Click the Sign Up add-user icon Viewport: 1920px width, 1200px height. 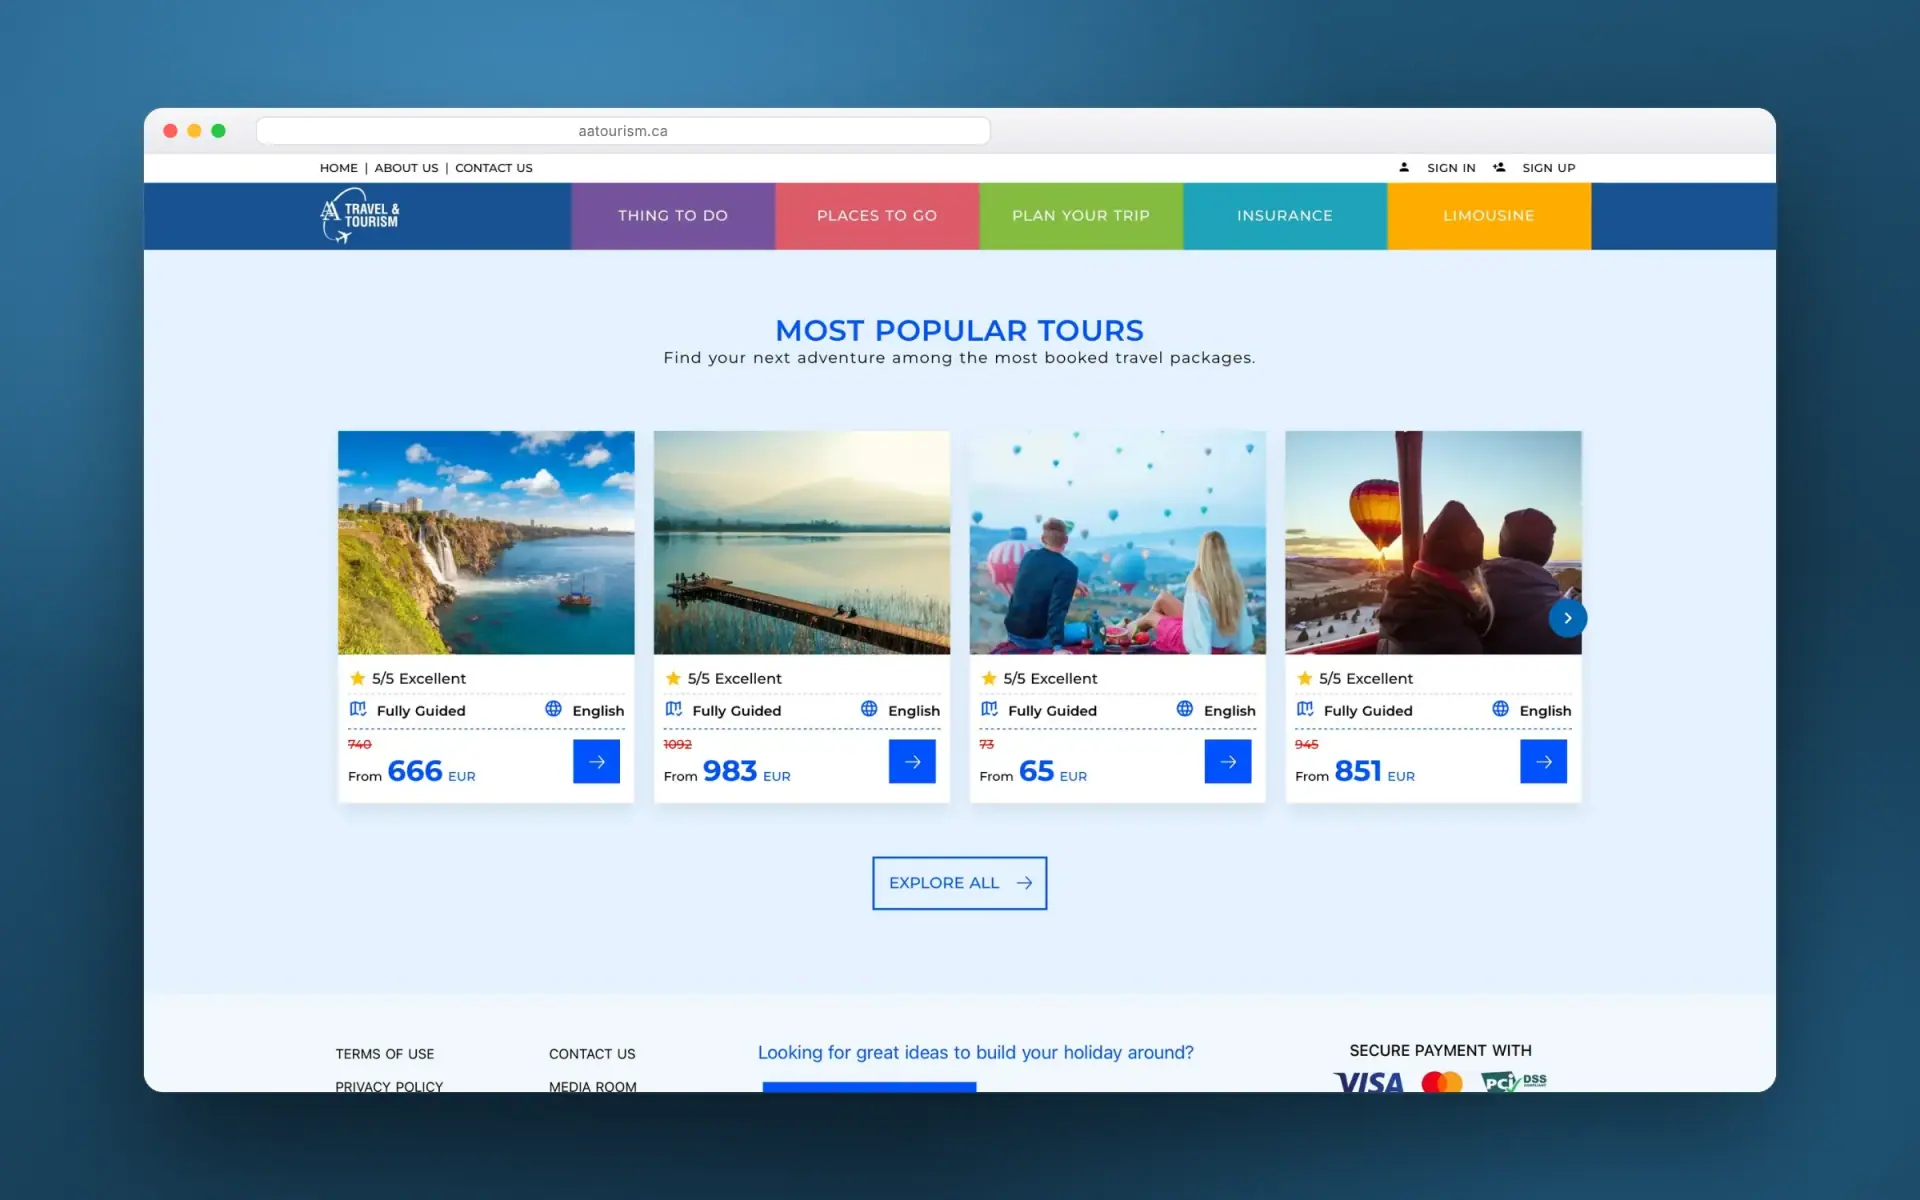[1499, 167]
